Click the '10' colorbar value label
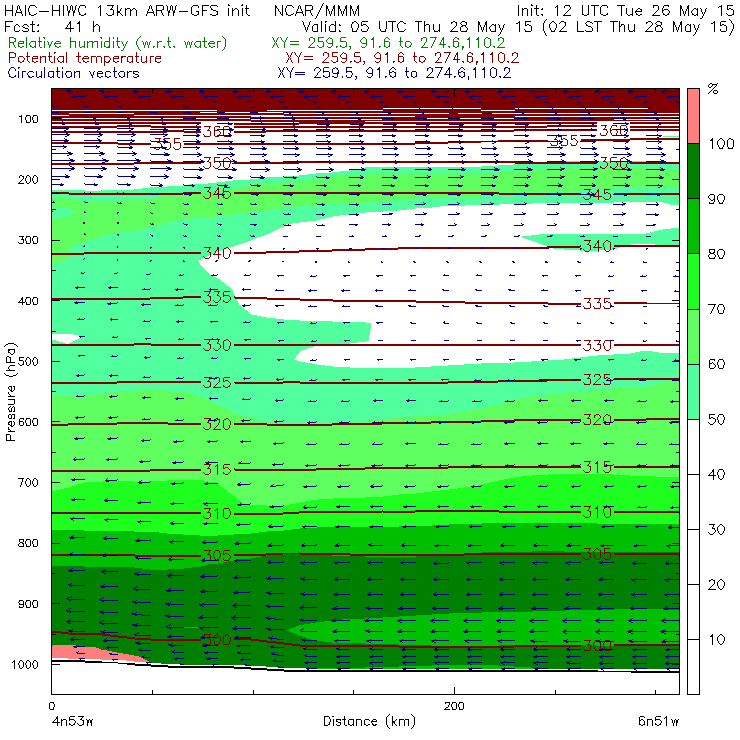740x740 pixels. point(716,639)
